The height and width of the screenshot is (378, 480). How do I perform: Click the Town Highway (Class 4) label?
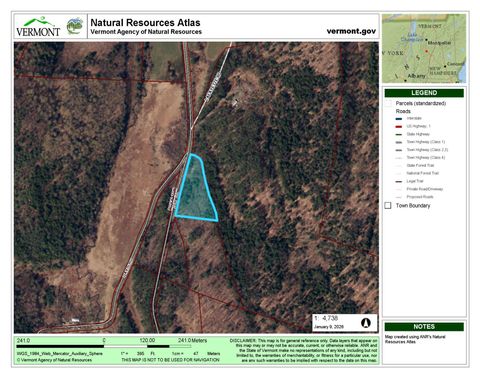click(x=426, y=158)
